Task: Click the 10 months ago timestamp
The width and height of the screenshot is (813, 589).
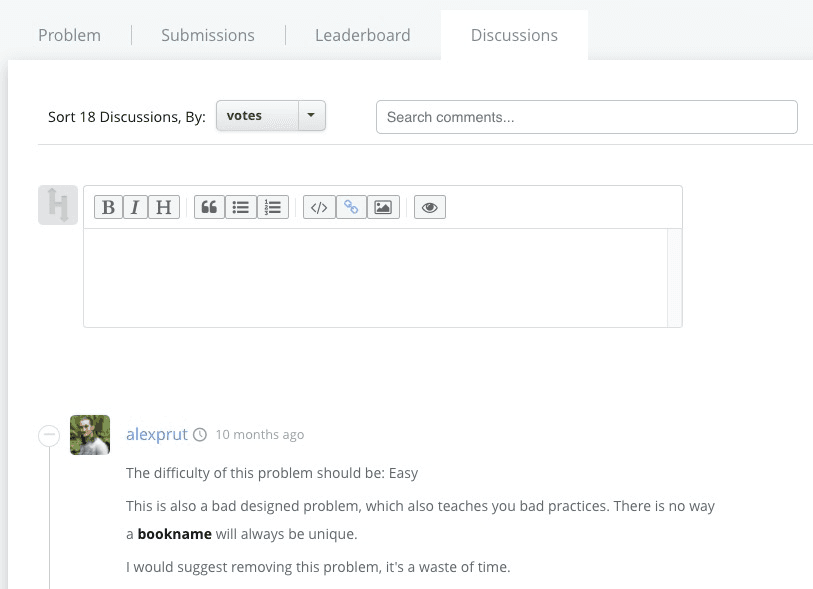Action: point(260,434)
